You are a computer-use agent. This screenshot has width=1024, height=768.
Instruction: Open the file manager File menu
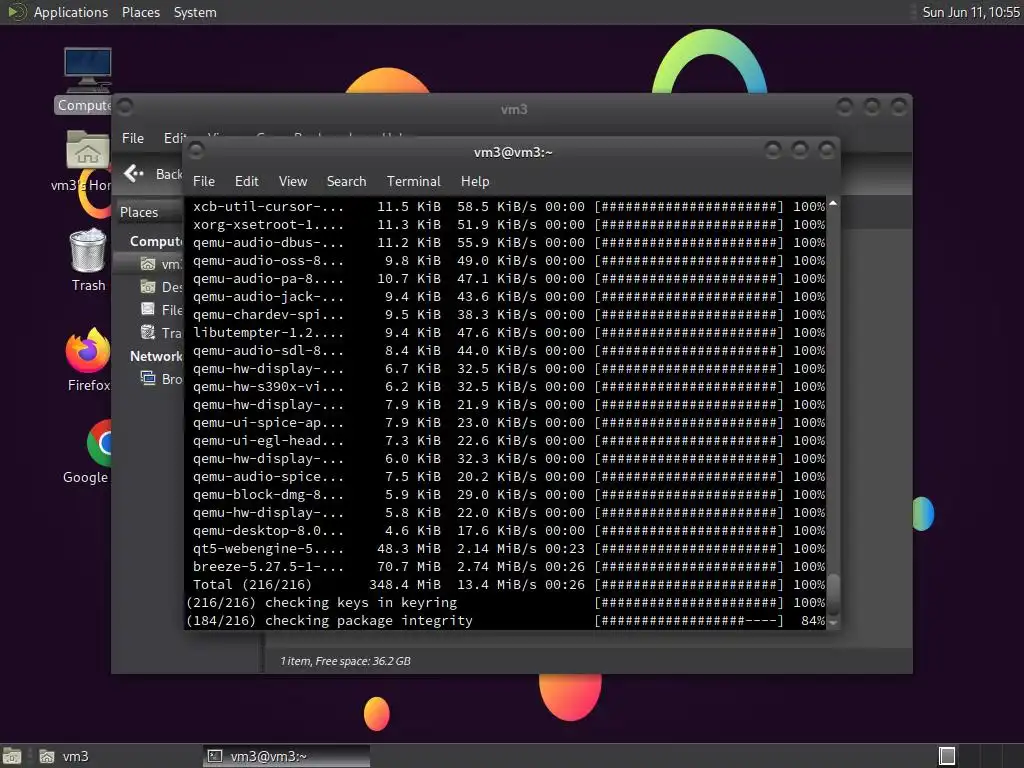pyautogui.click(x=133, y=138)
